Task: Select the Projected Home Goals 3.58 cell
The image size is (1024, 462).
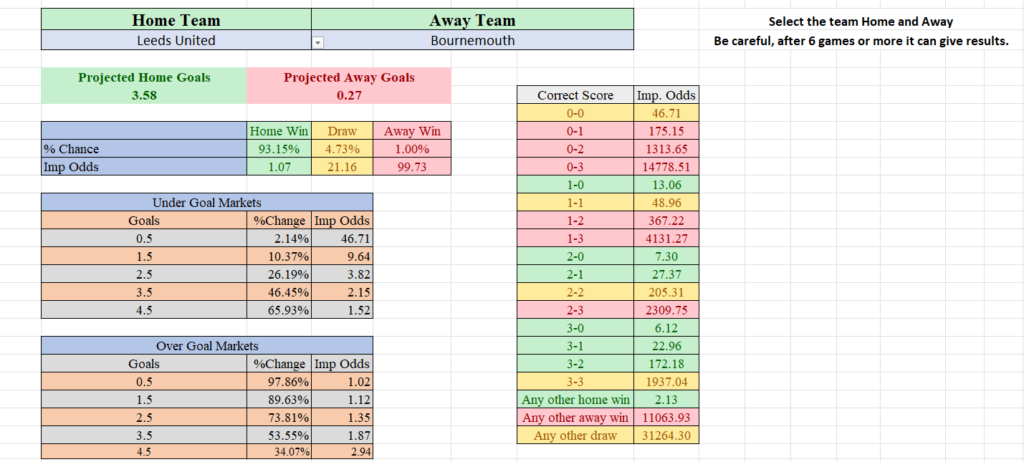Action: pos(144,86)
